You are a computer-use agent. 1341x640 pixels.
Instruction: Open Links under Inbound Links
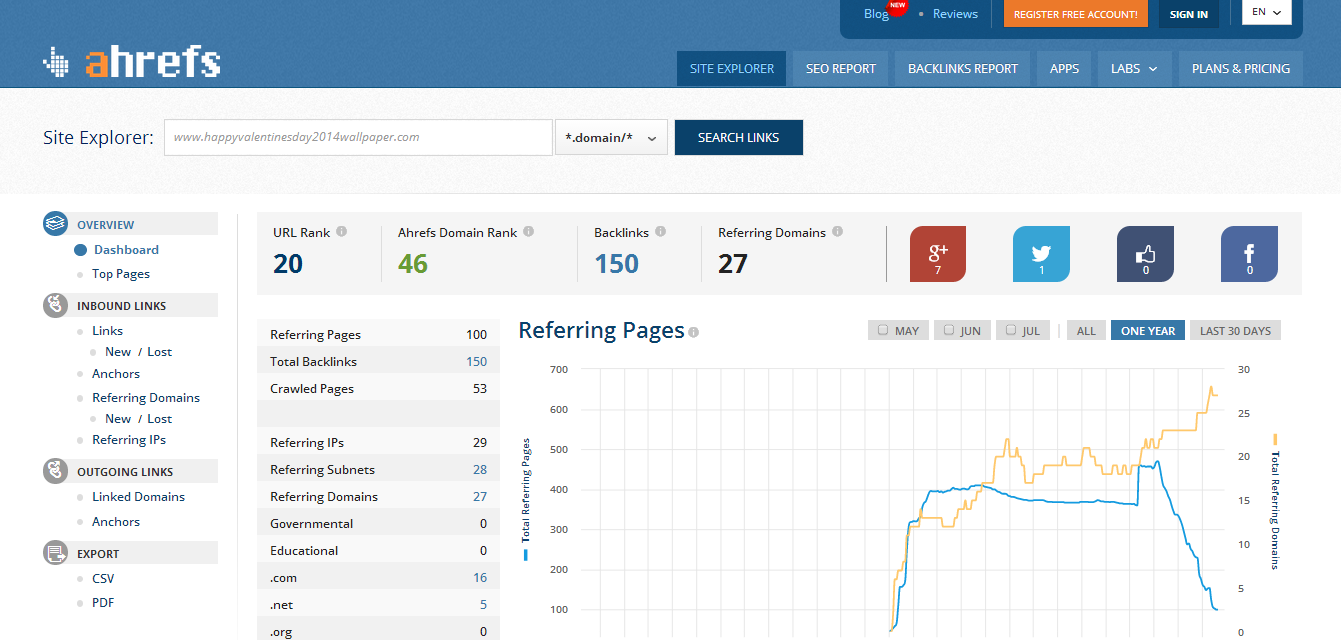108,331
